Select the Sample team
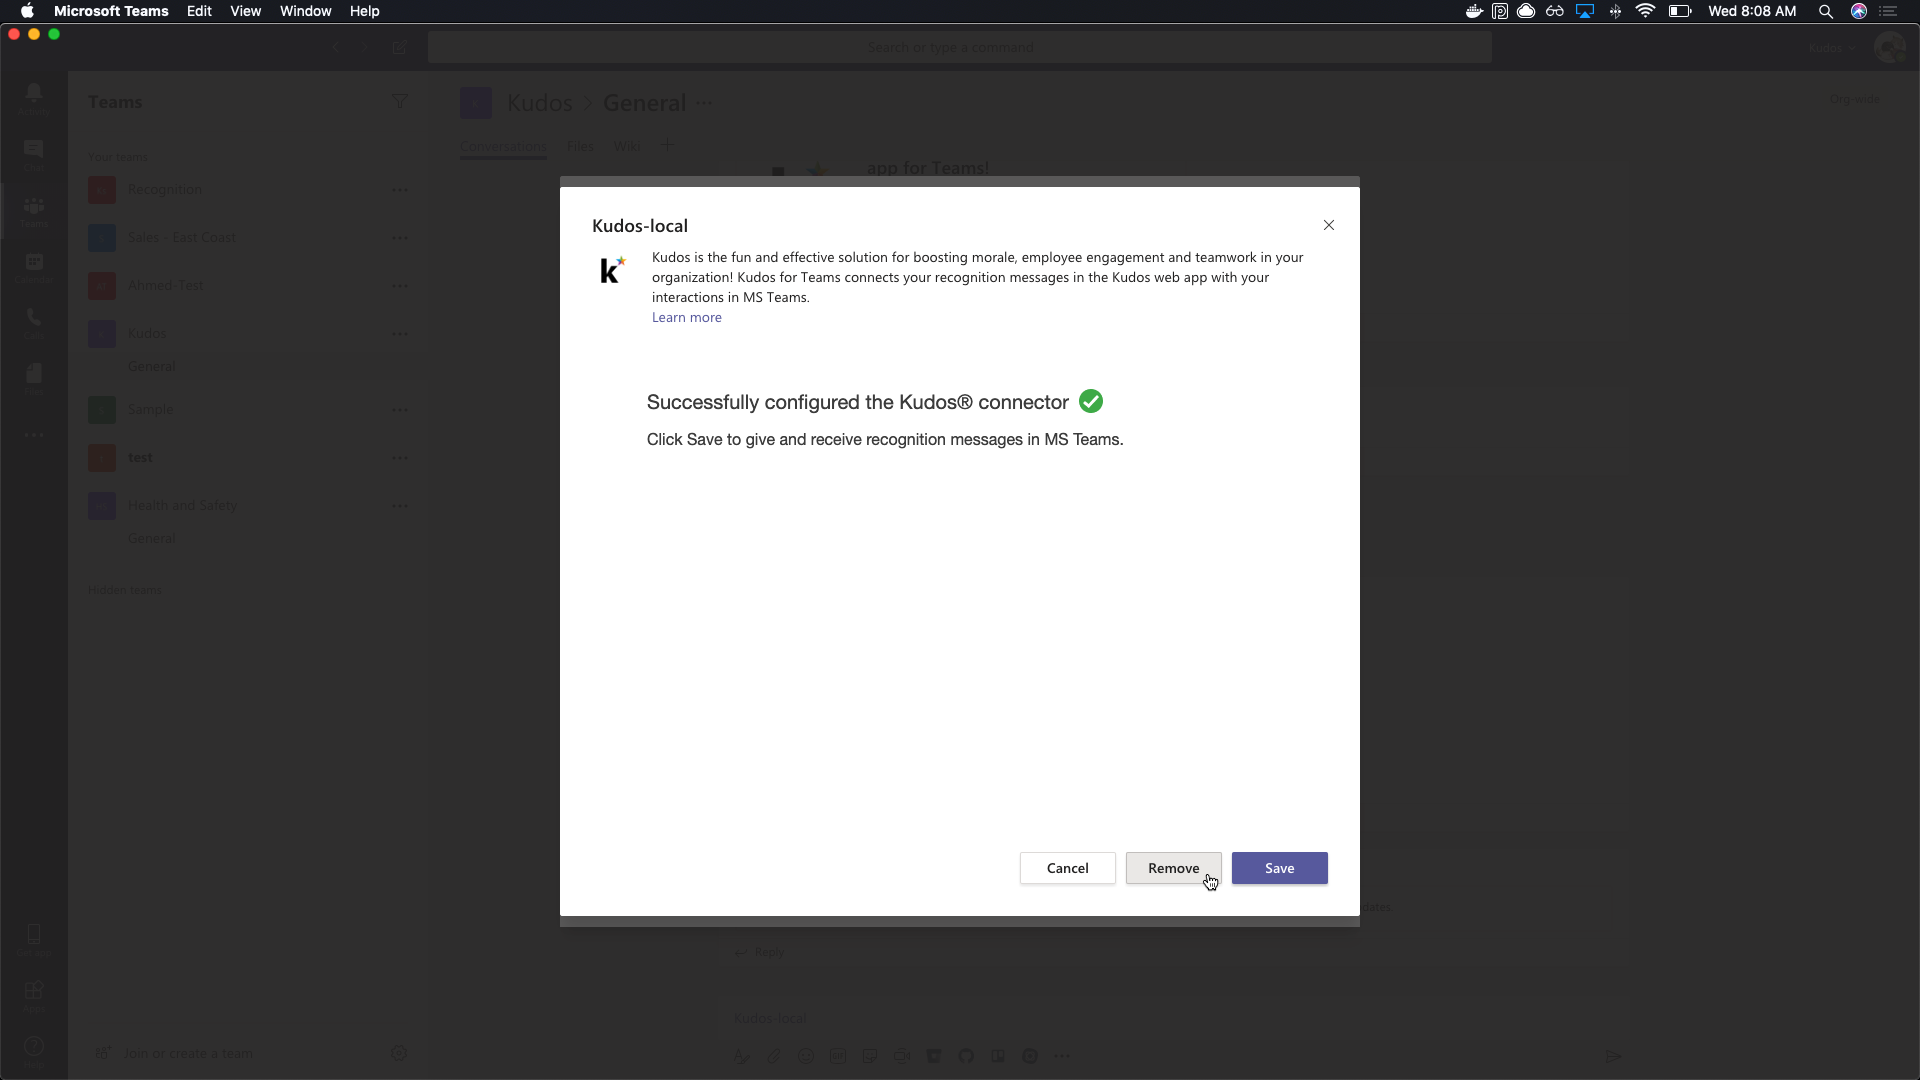The height and width of the screenshot is (1080, 1920). [150, 409]
